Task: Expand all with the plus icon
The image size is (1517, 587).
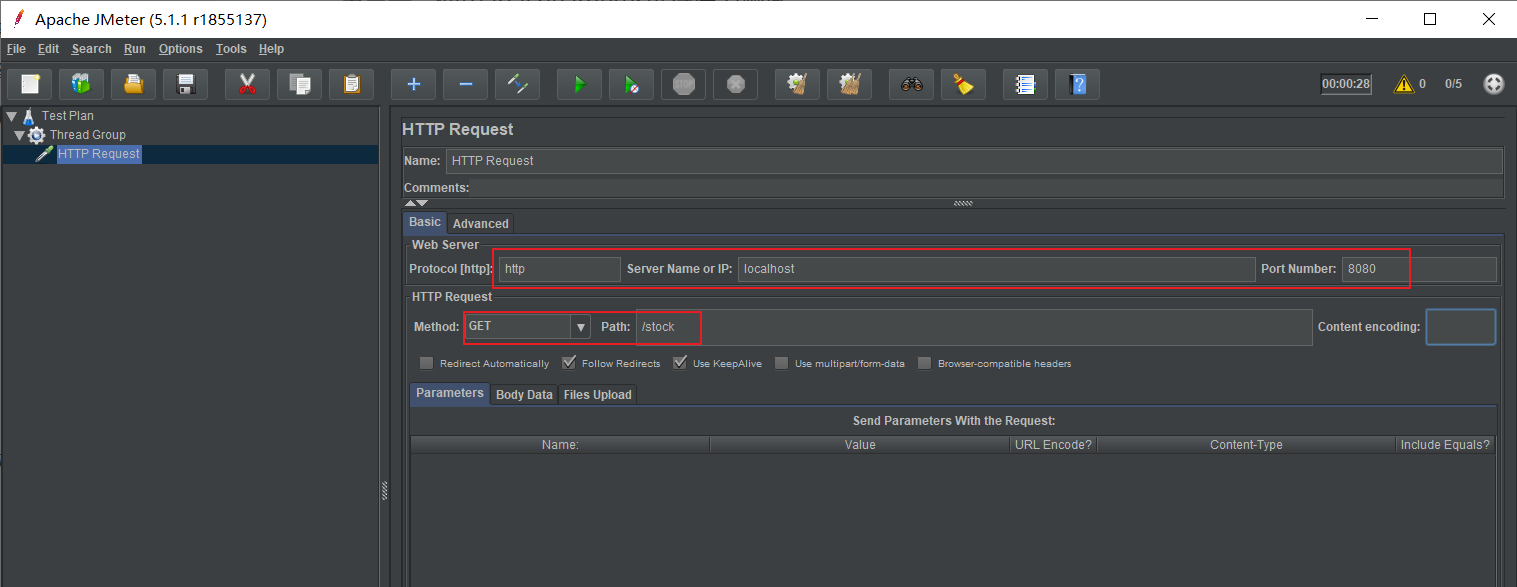Action: point(413,84)
